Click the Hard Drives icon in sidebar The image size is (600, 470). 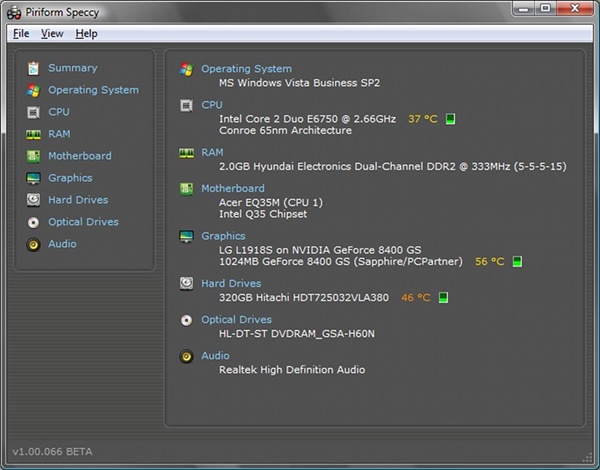[33, 200]
